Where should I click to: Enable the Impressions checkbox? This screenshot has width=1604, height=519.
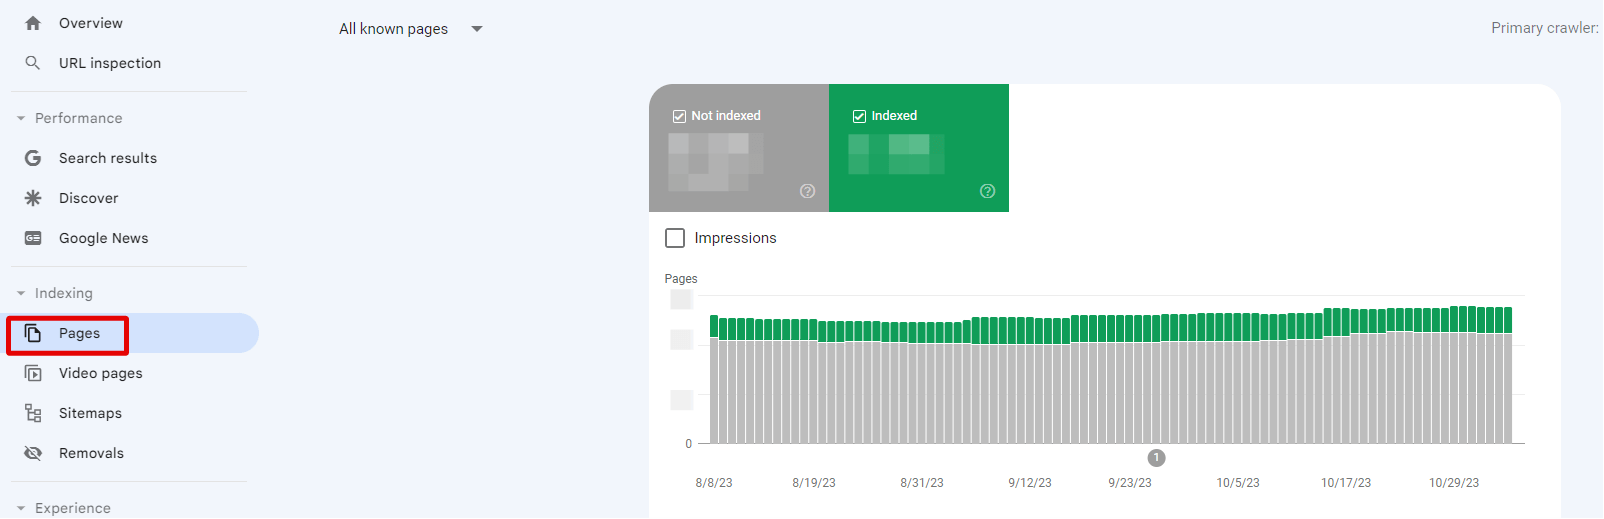point(675,238)
